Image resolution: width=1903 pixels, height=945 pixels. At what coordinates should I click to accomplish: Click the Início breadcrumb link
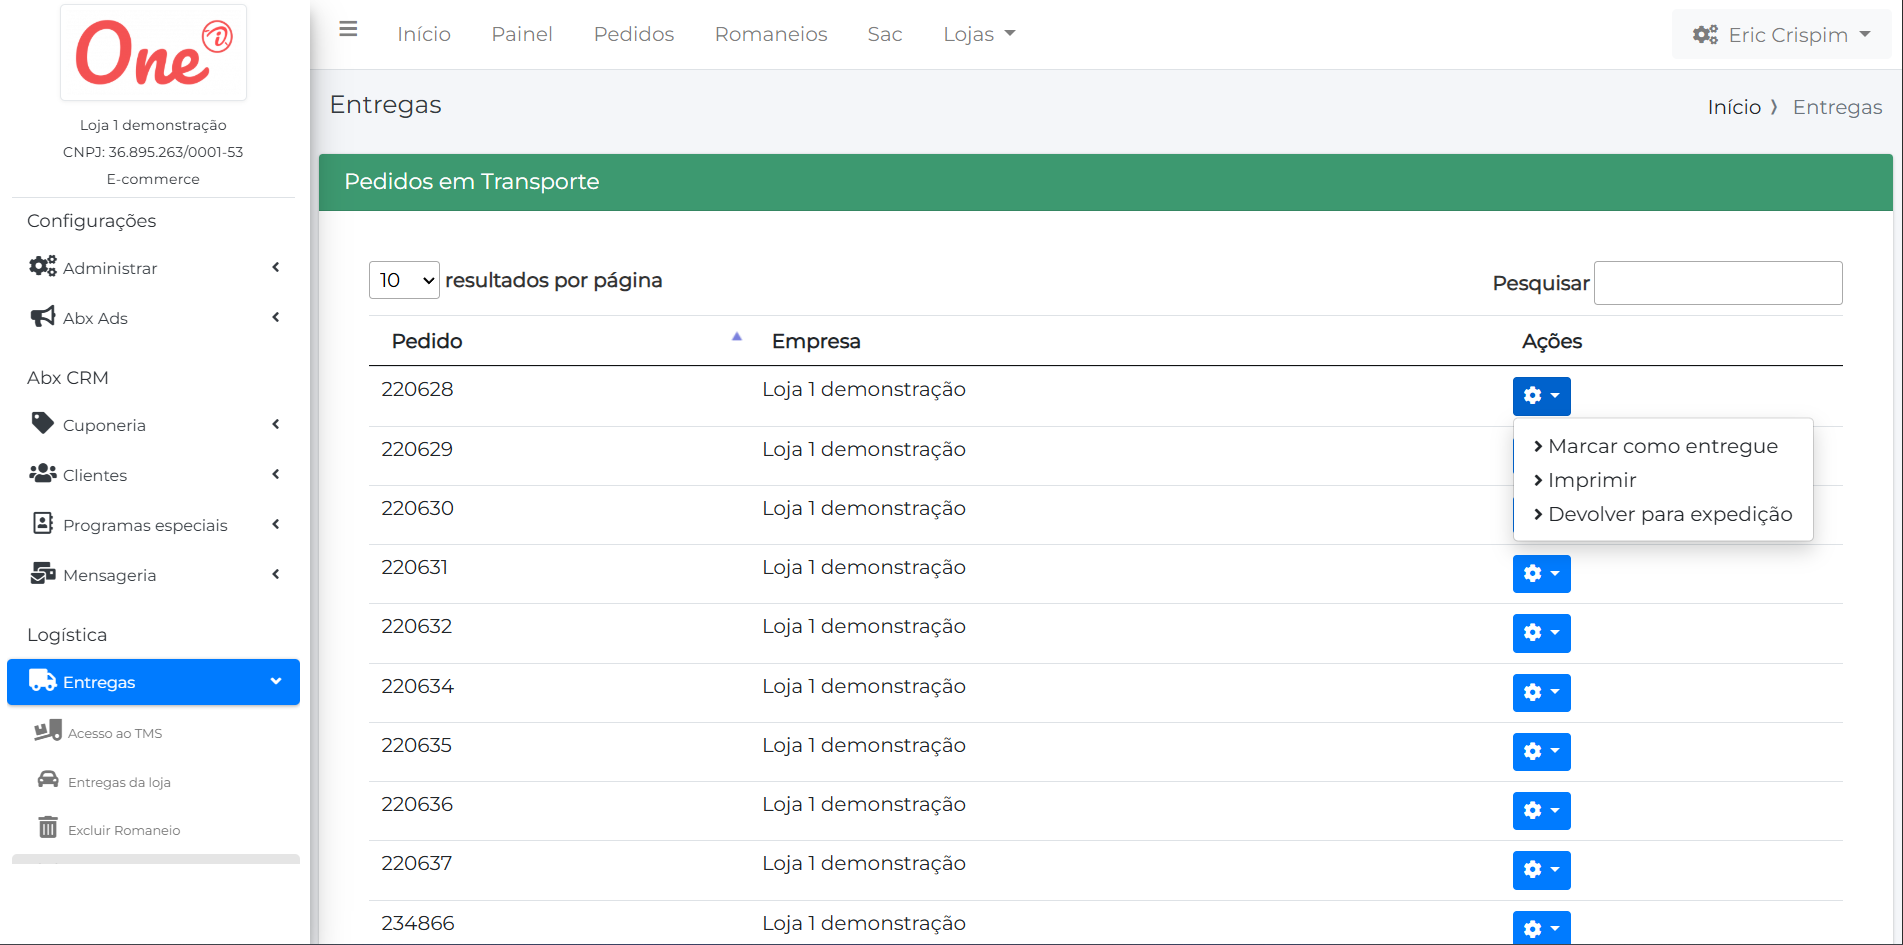[x=1733, y=108]
